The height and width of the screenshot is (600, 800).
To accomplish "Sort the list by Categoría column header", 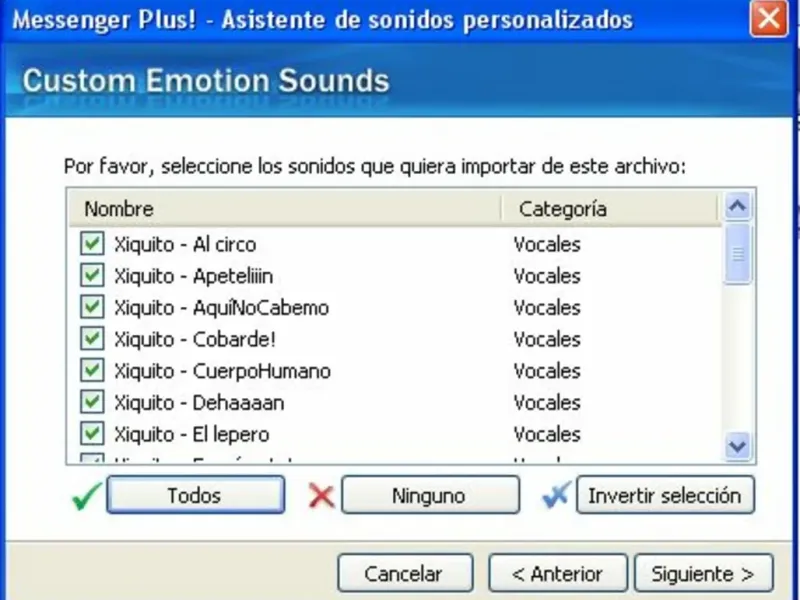I will (x=610, y=209).
